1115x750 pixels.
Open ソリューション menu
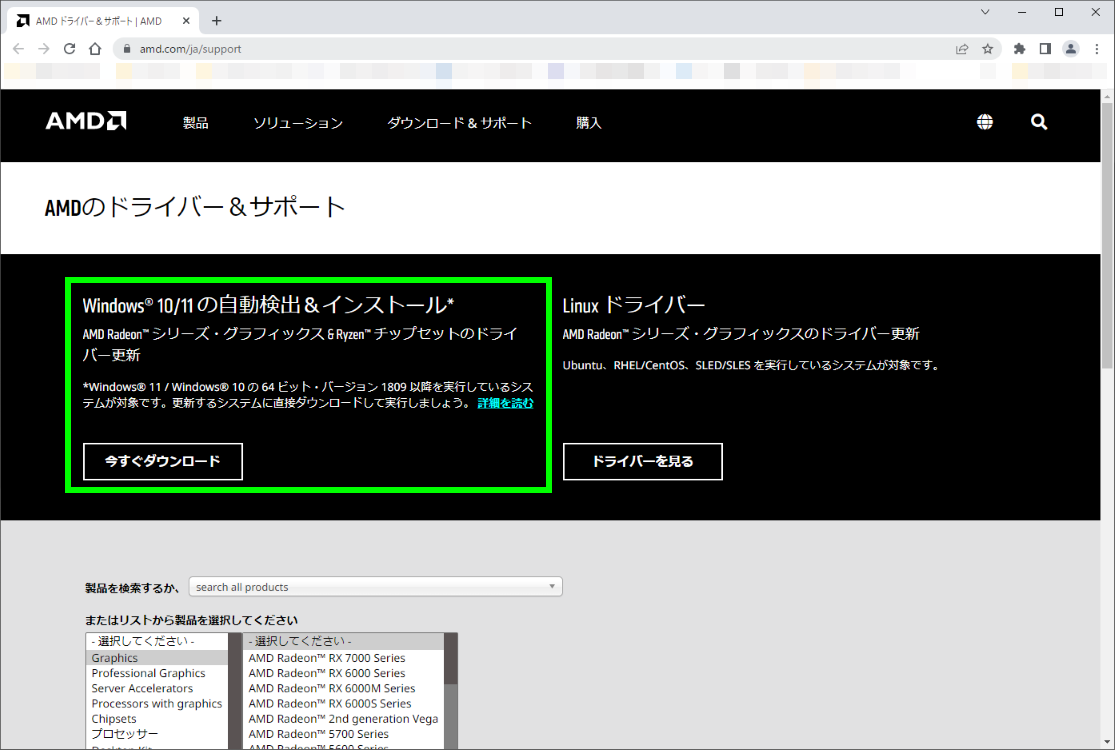tap(298, 123)
